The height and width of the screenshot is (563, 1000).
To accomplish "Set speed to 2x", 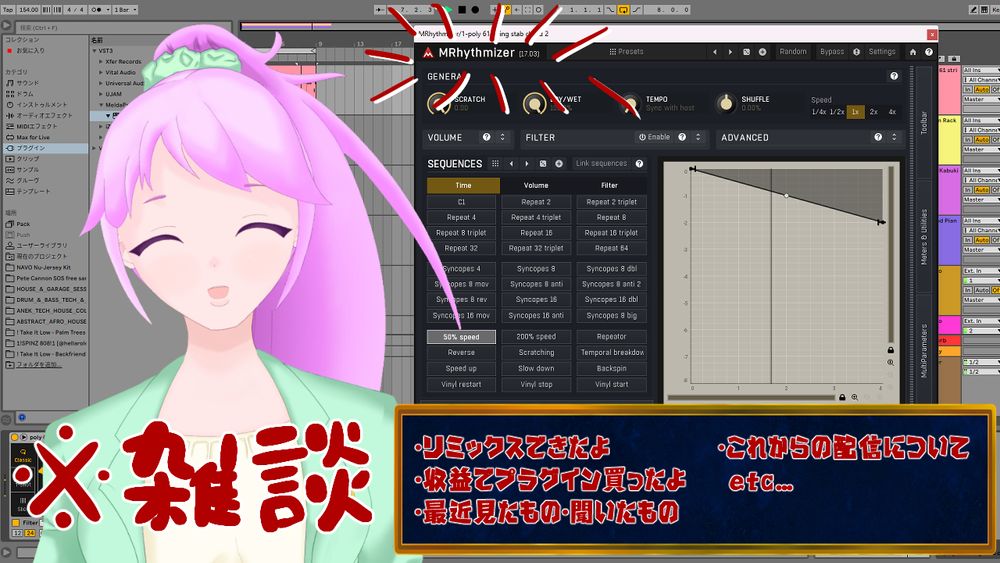I will pyautogui.click(x=874, y=112).
